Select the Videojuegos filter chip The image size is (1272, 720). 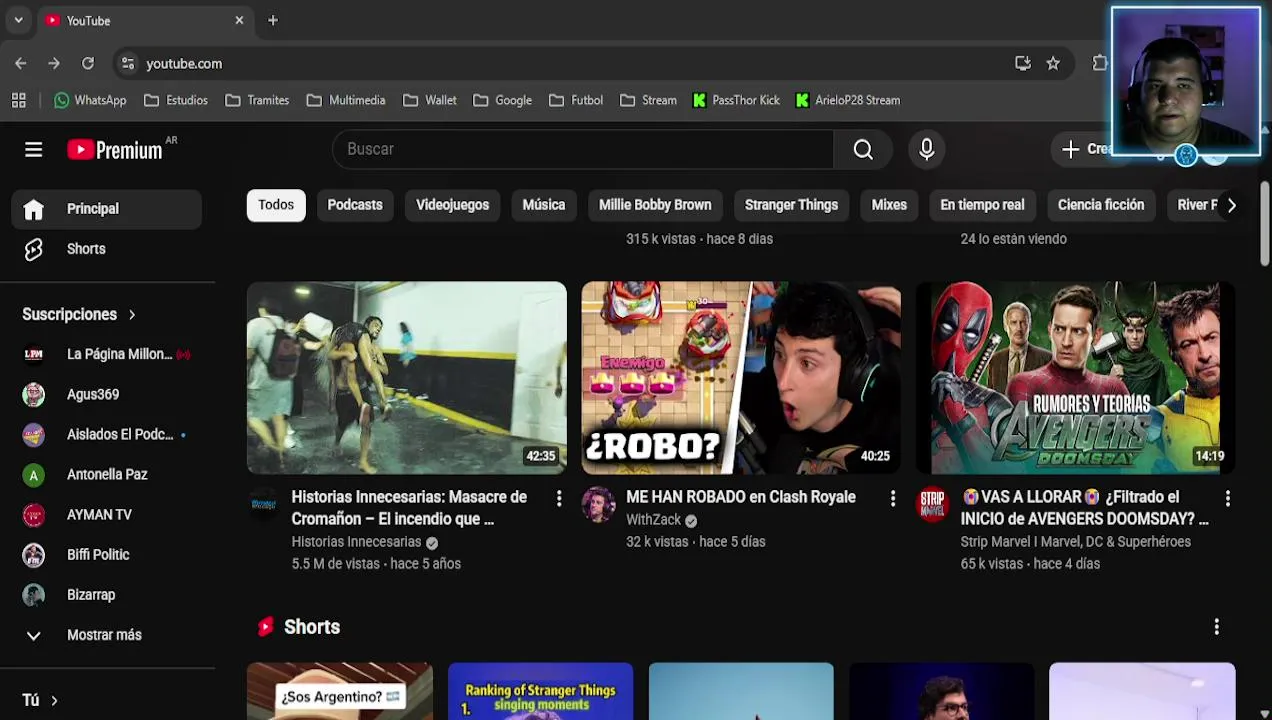coord(452,205)
